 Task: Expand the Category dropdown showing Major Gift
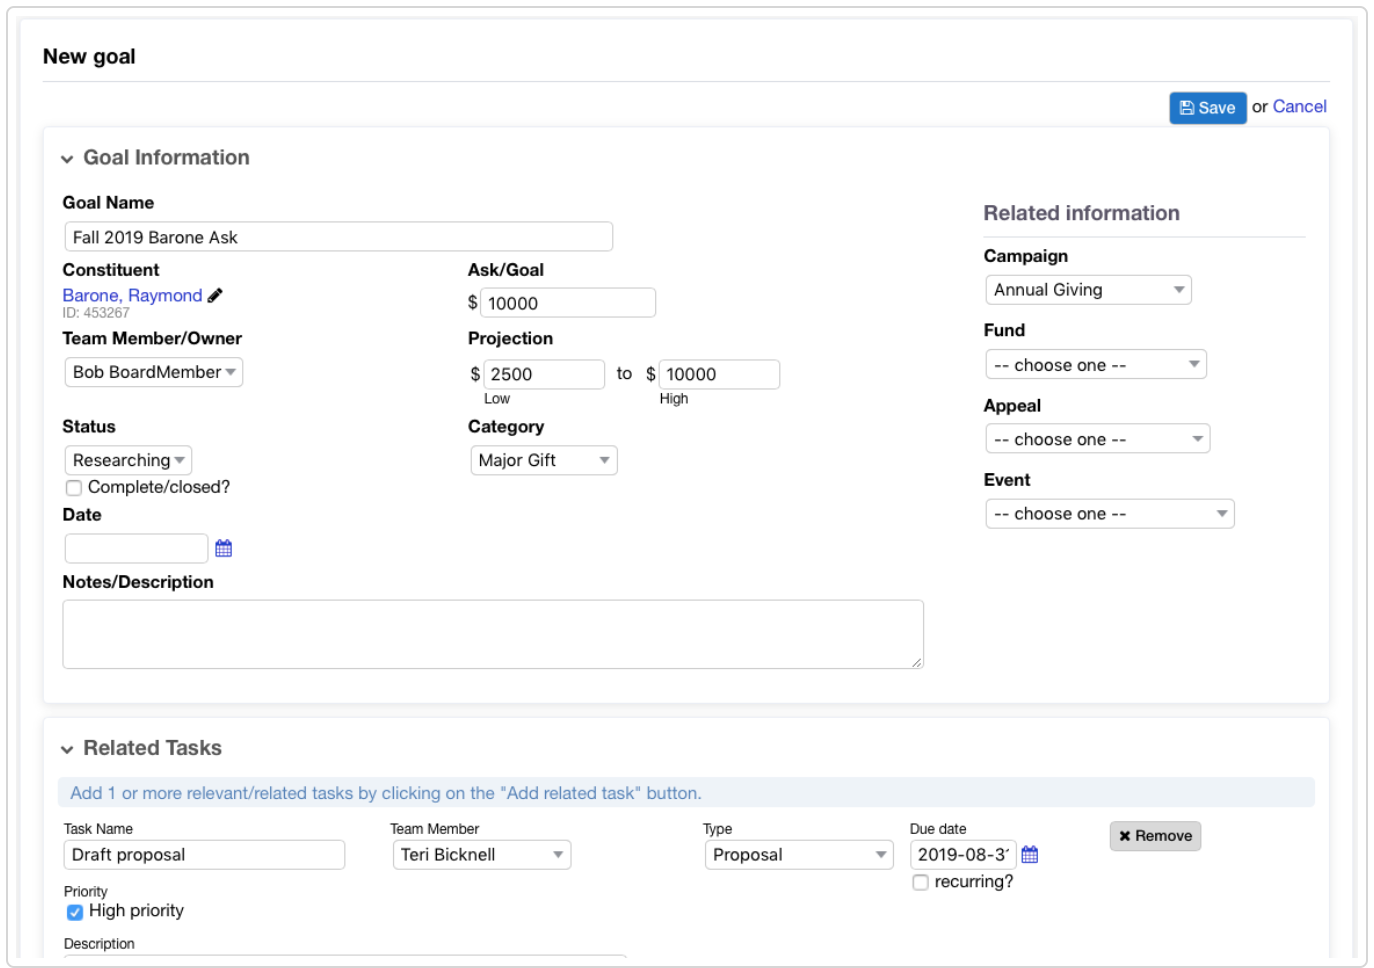[x=544, y=460]
